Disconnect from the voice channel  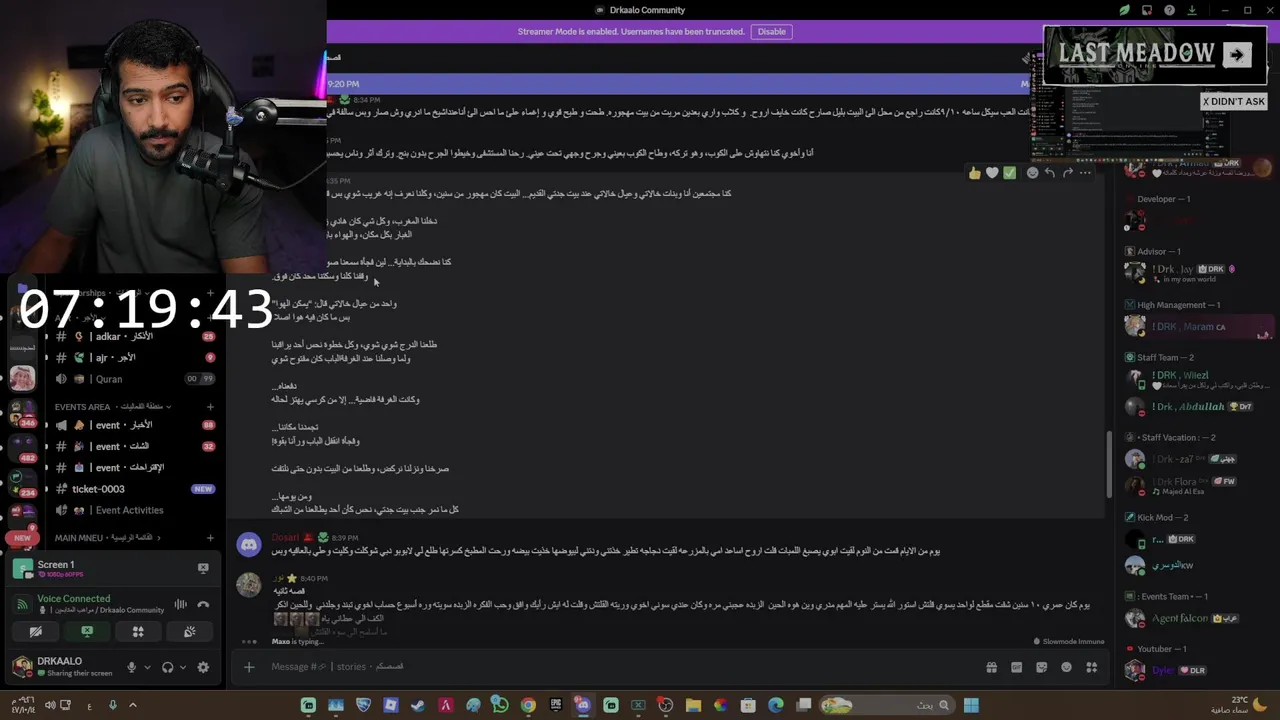203,604
